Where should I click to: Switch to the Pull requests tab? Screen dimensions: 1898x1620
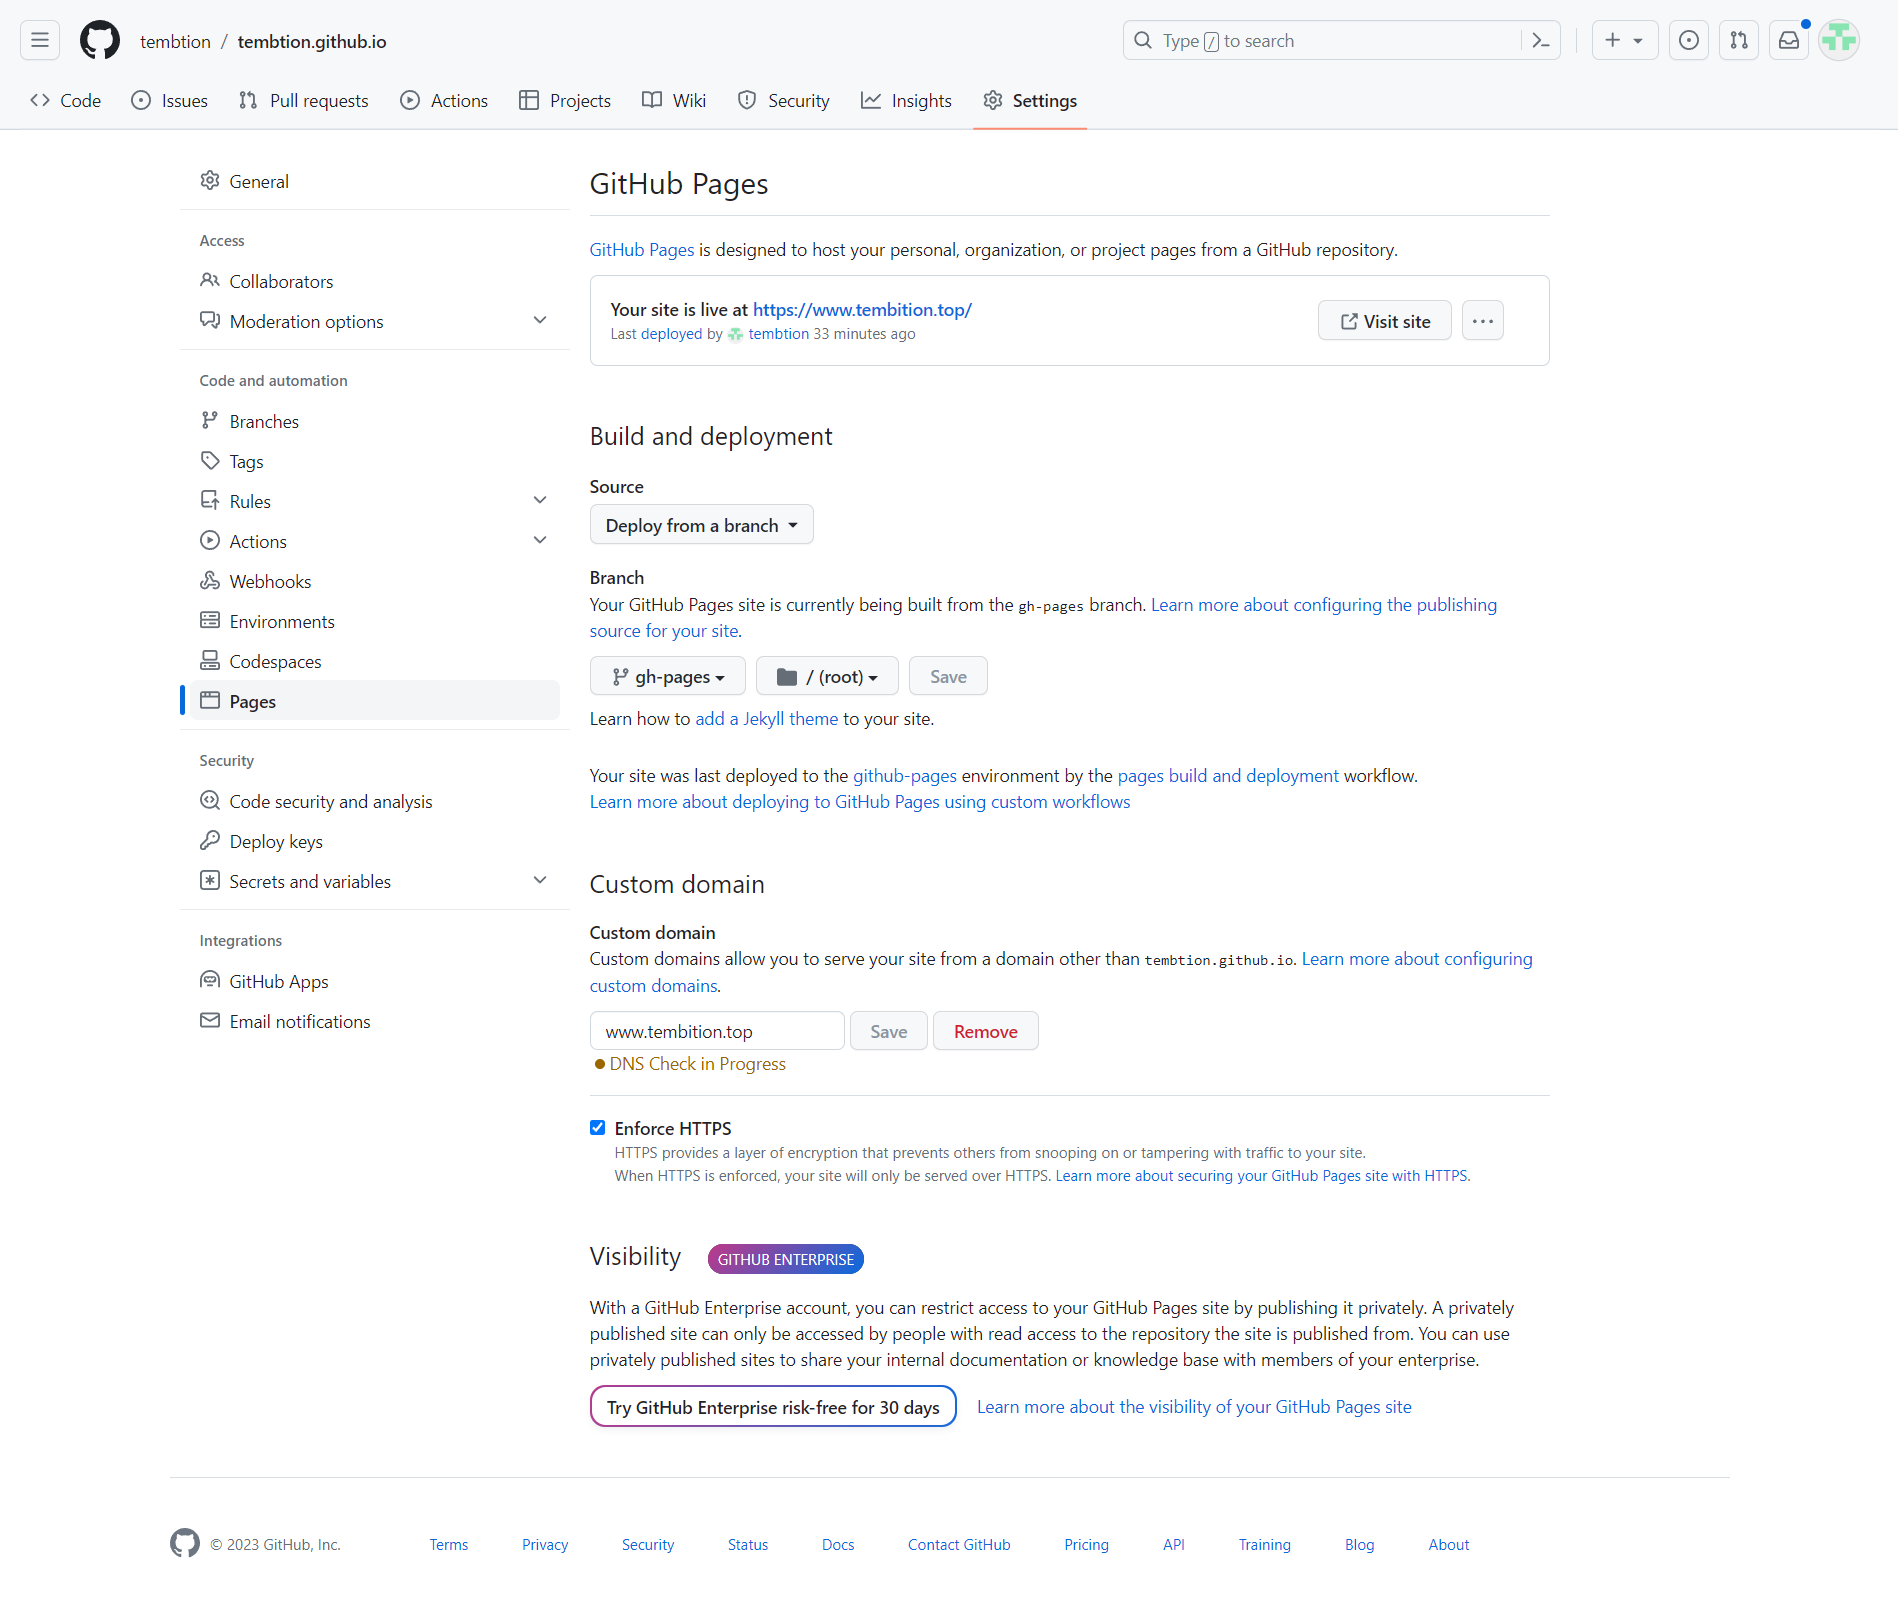tap(304, 101)
